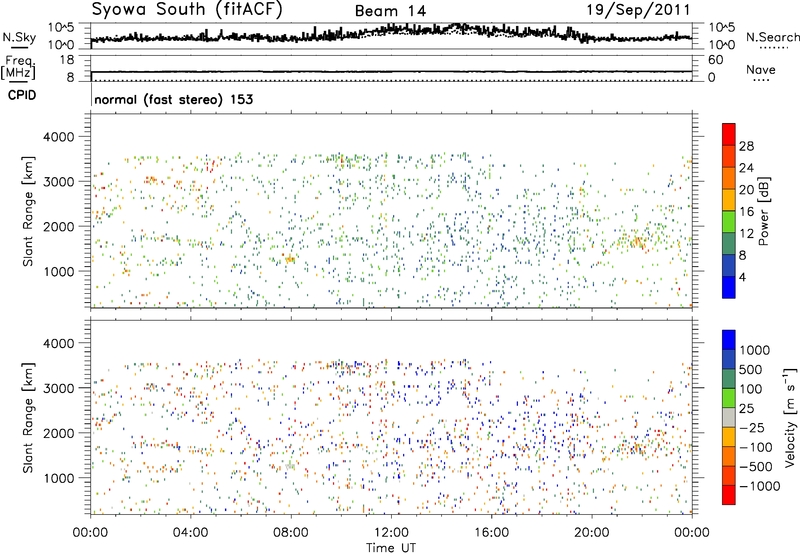Viewport: 800px width, 554px height.
Task: Click the frequency line in the Freq panel
Action: [391, 71]
